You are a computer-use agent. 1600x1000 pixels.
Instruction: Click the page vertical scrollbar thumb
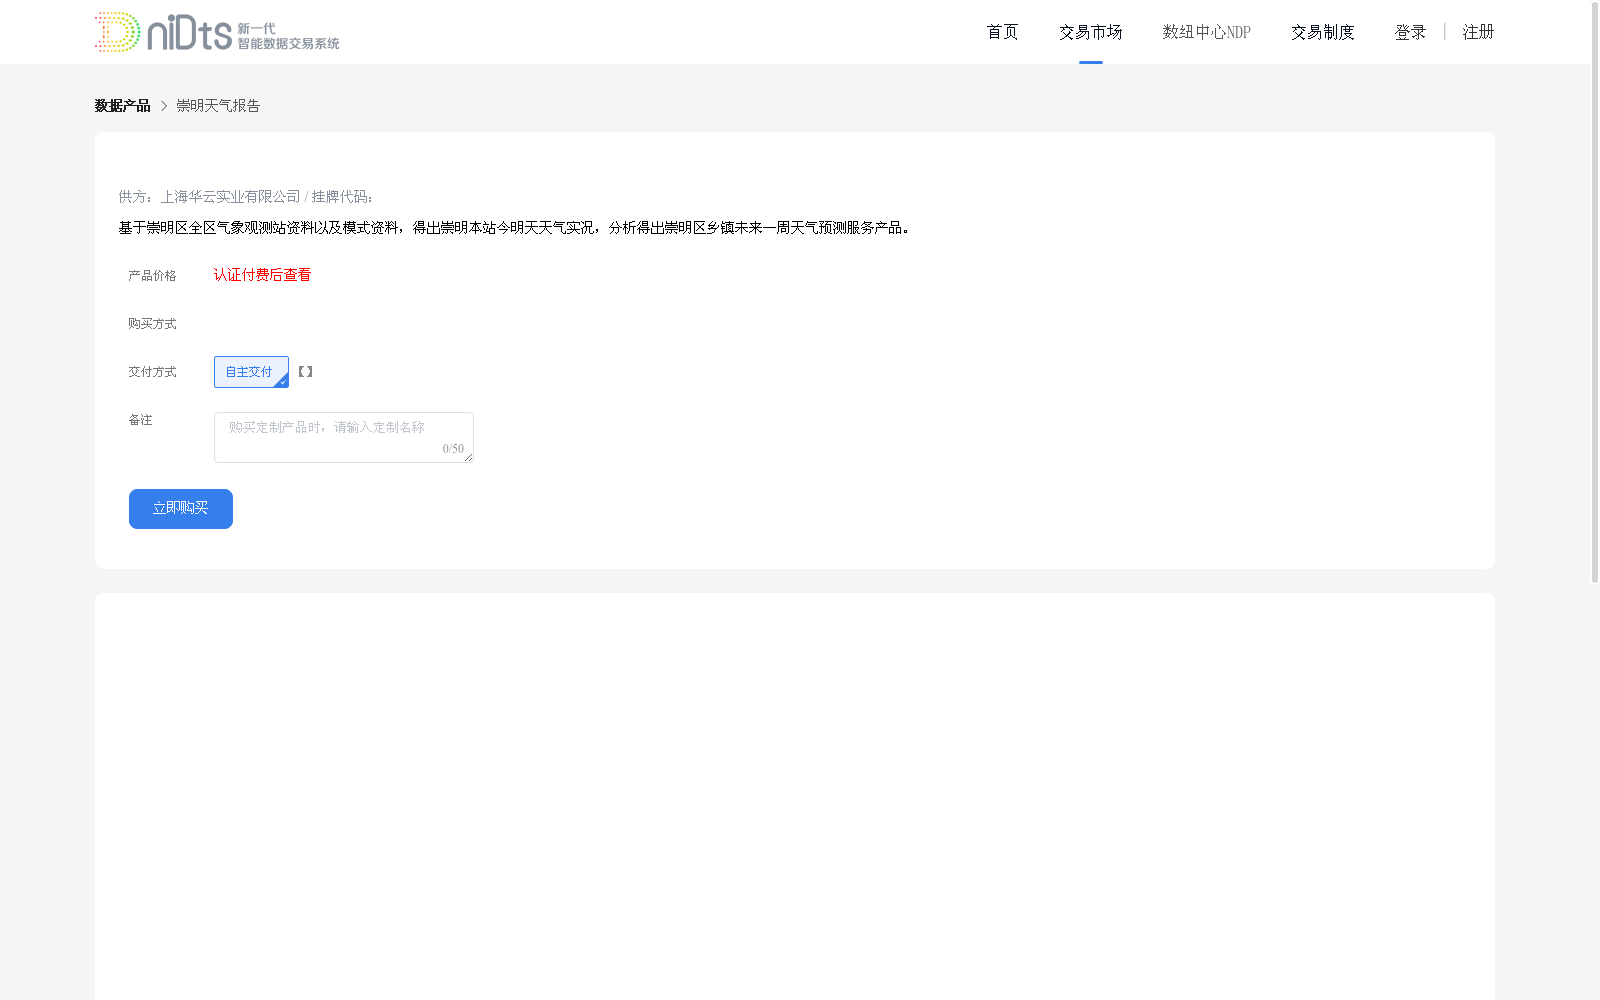point(1595,292)
